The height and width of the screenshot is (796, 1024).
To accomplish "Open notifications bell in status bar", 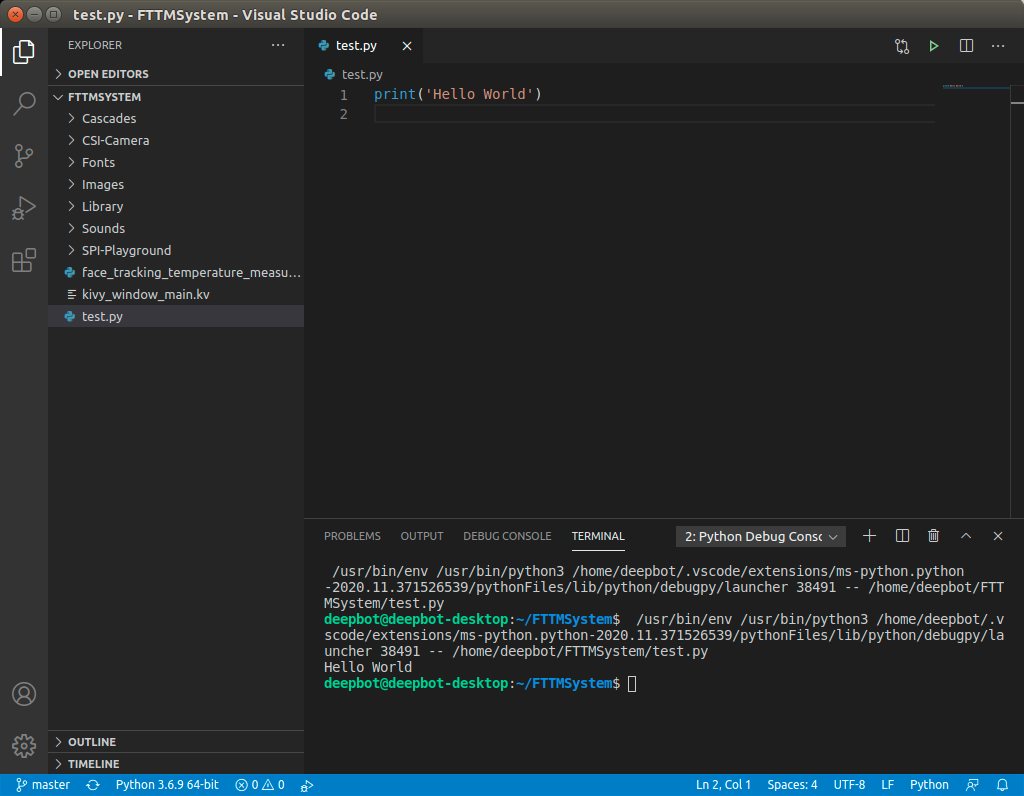I will pos(1002,785).
